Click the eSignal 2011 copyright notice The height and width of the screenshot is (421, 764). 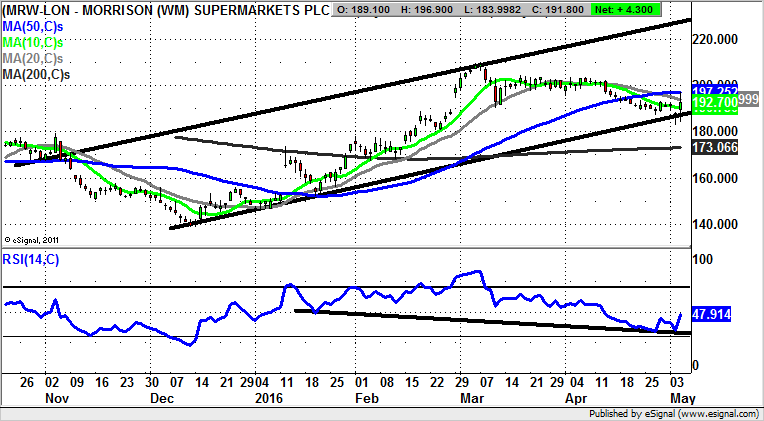pyautogui.click(x=33, y=240)
